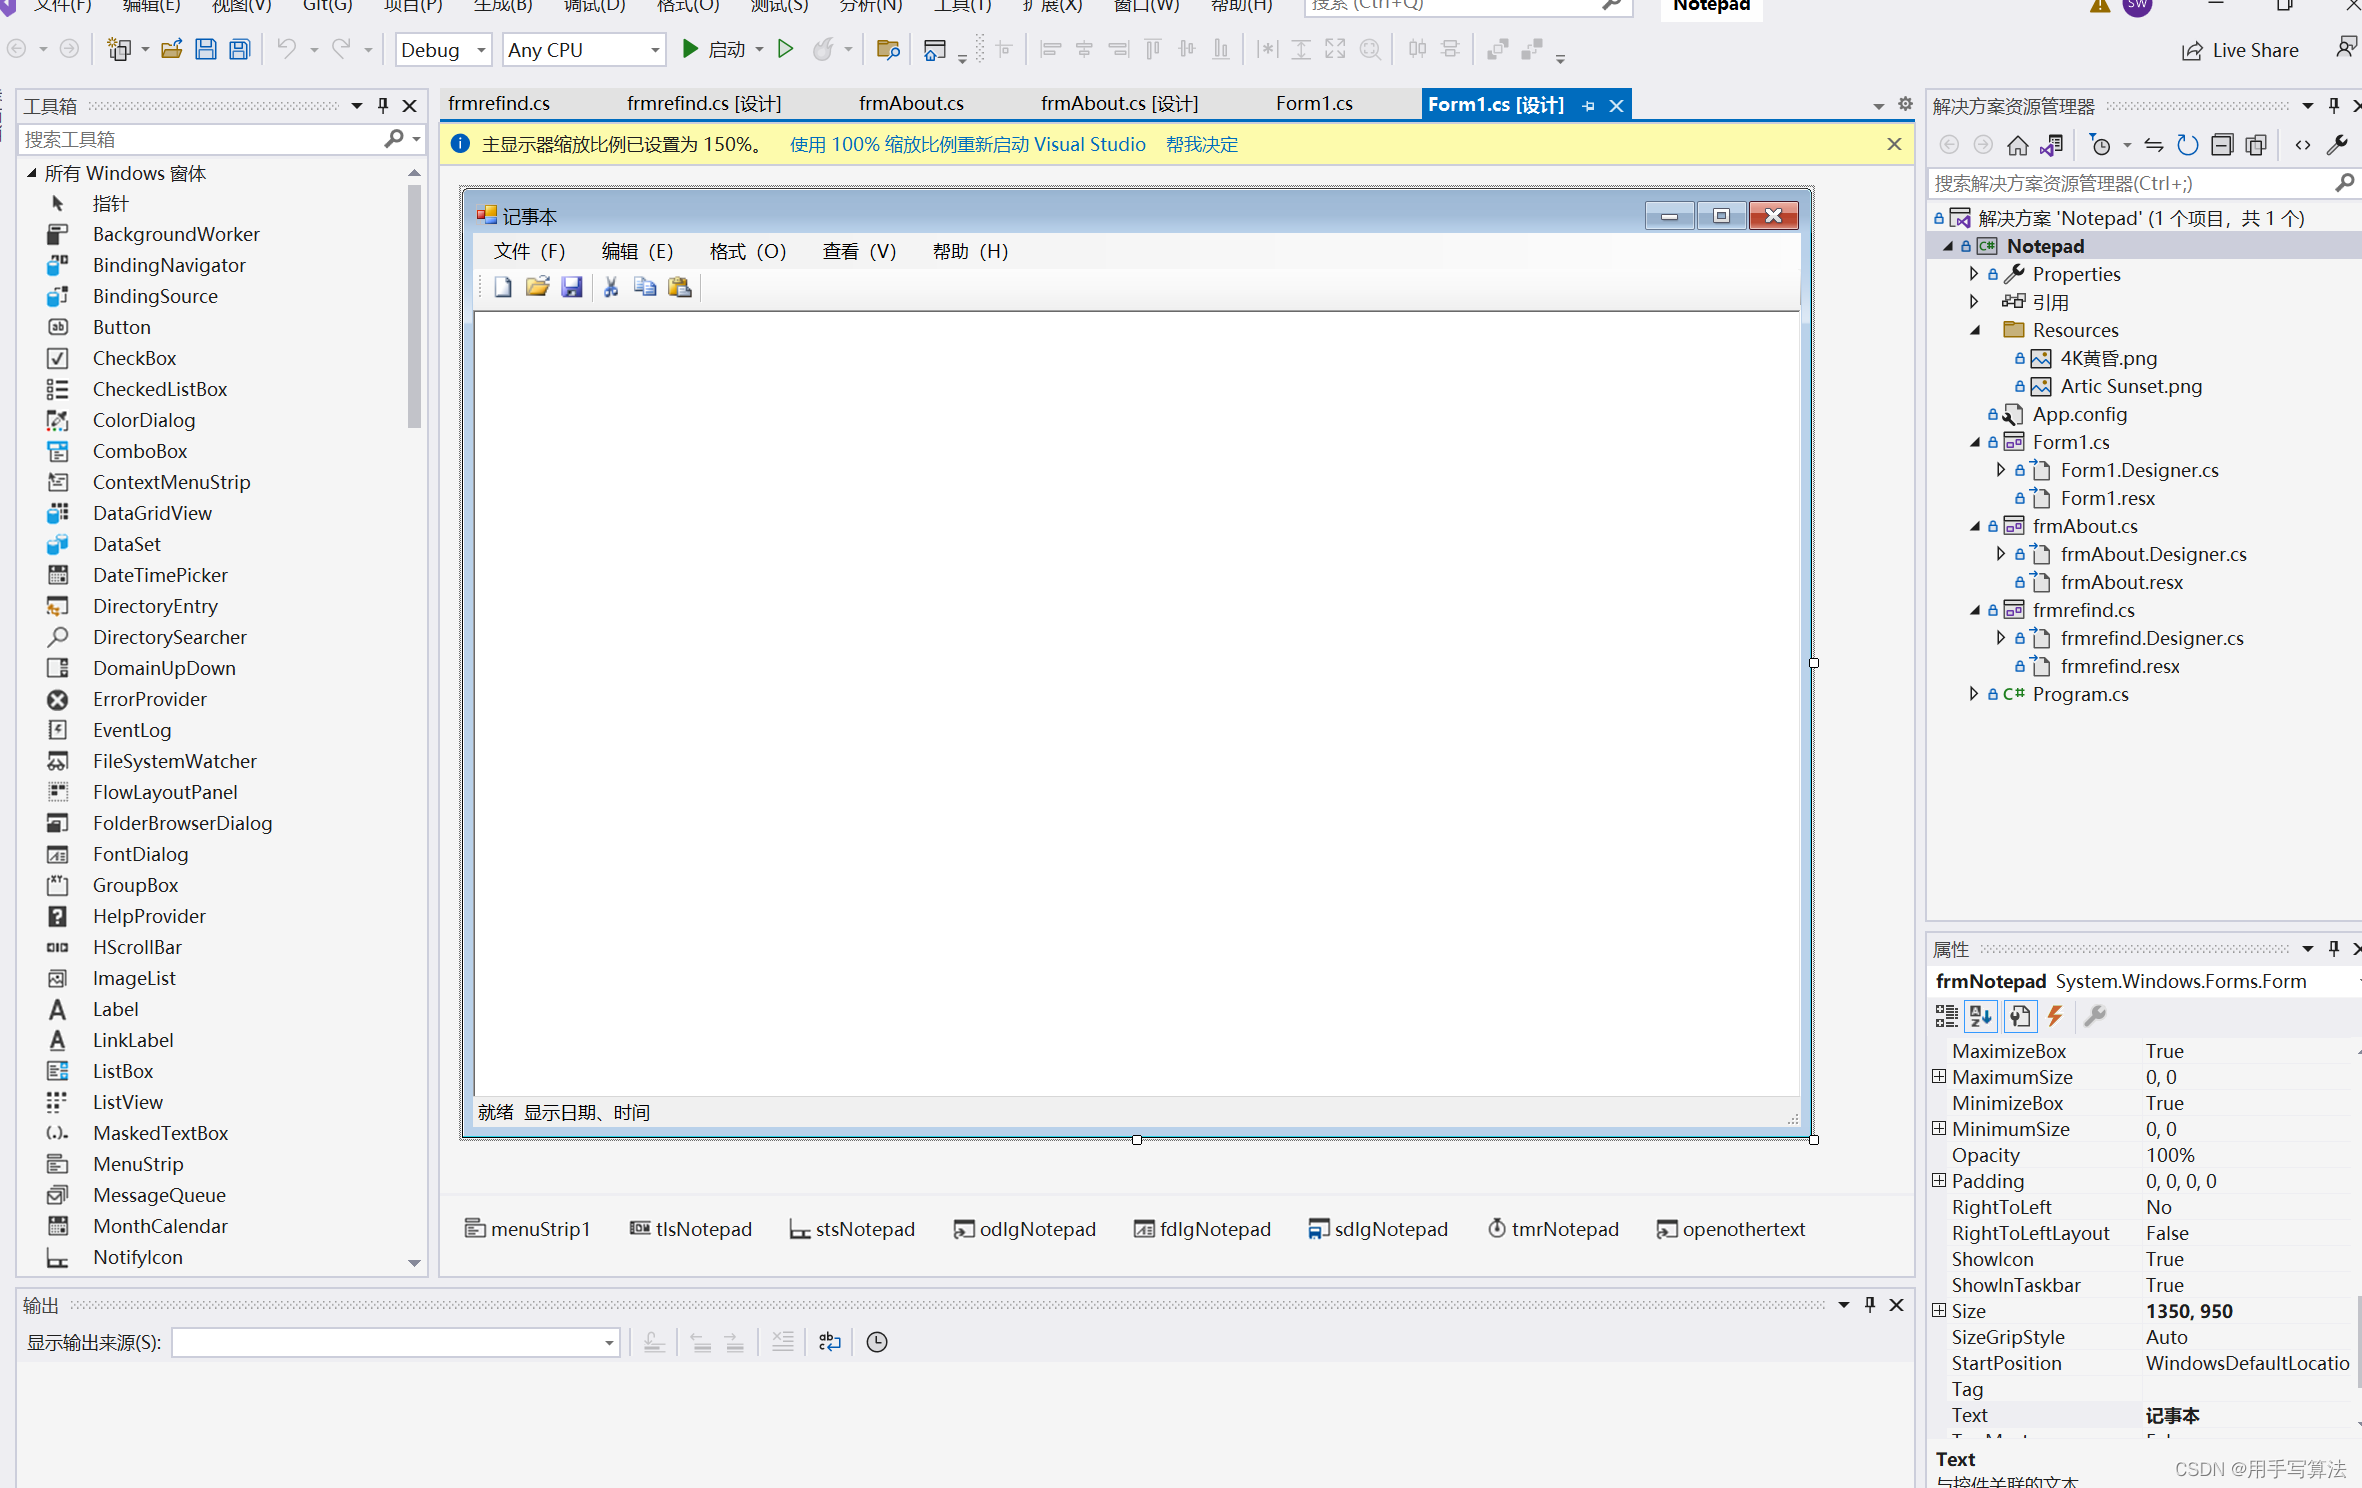
Task: Click the Property Pages wrench icon in Properties panel
Action: point(2095,1017)
